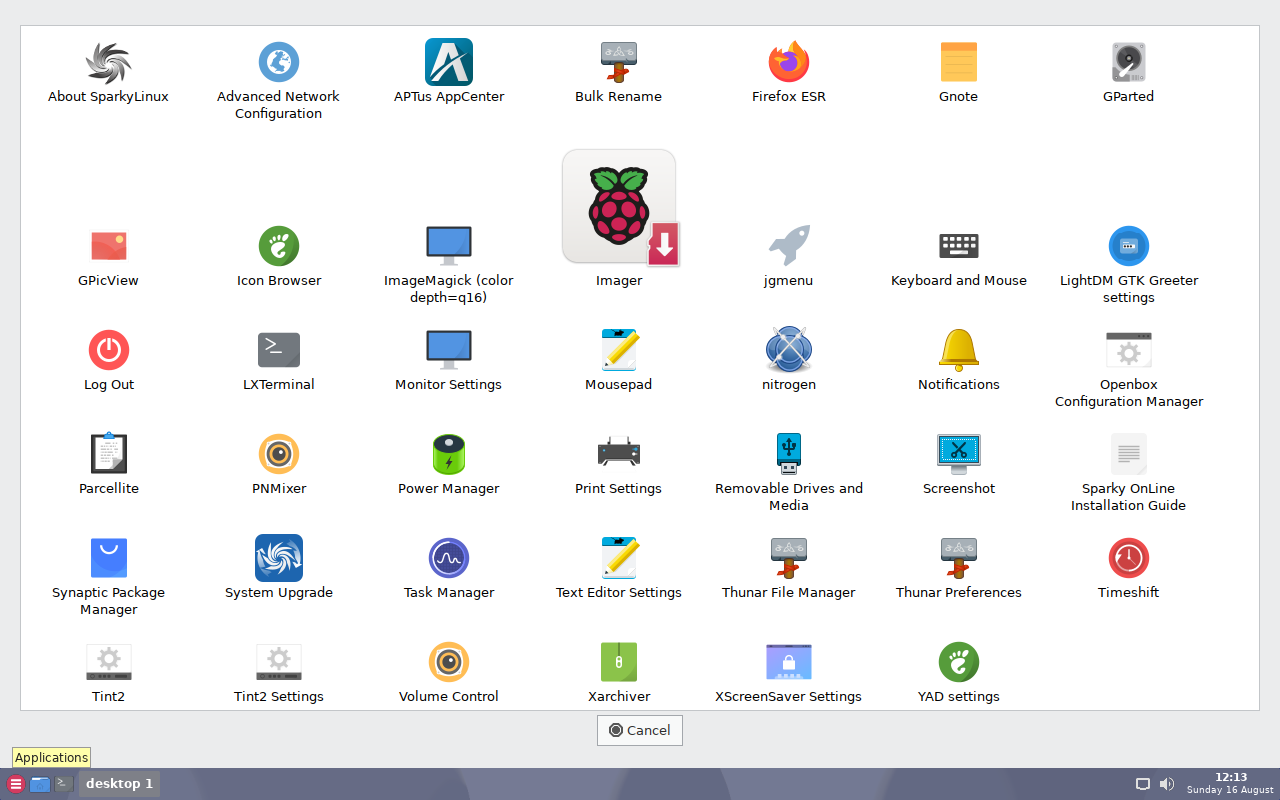Launch Synaptic Package Manager
The image size is (1280, 800).
click(109, 558)
